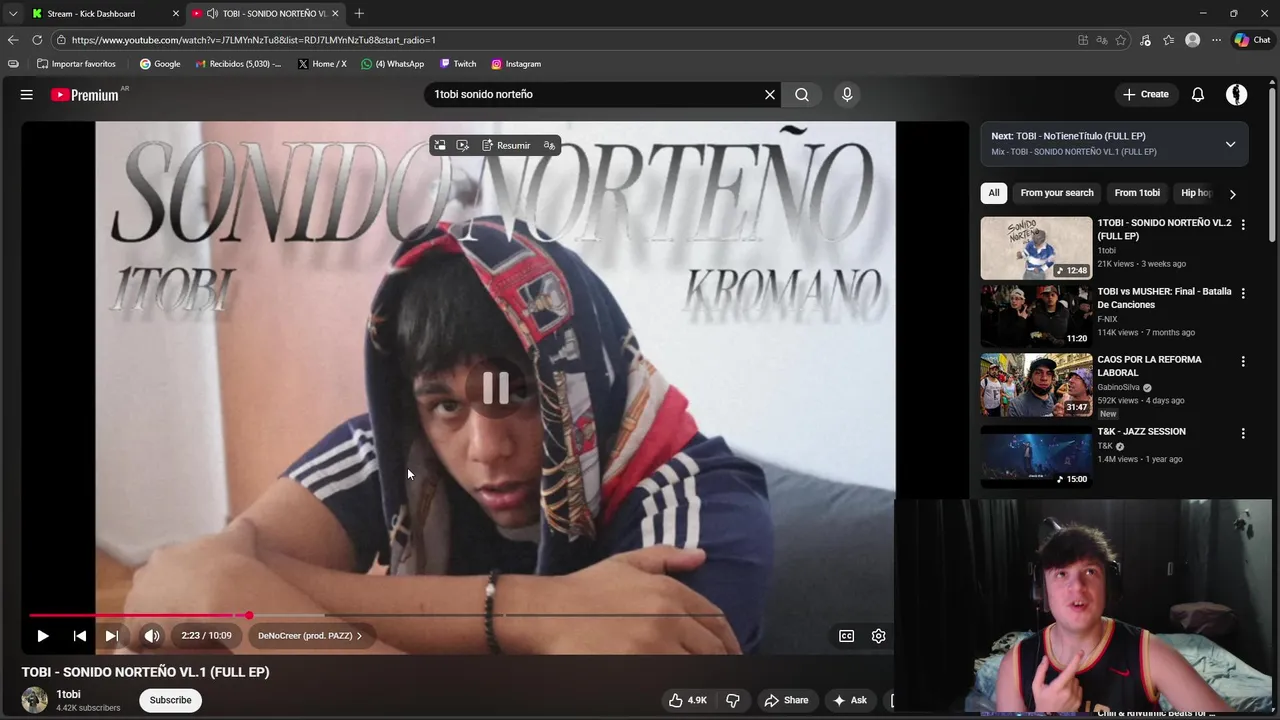1280x720 pixels.
Task: Open browser settings and more ellipsis
Action: click(x=1217, y=40)
